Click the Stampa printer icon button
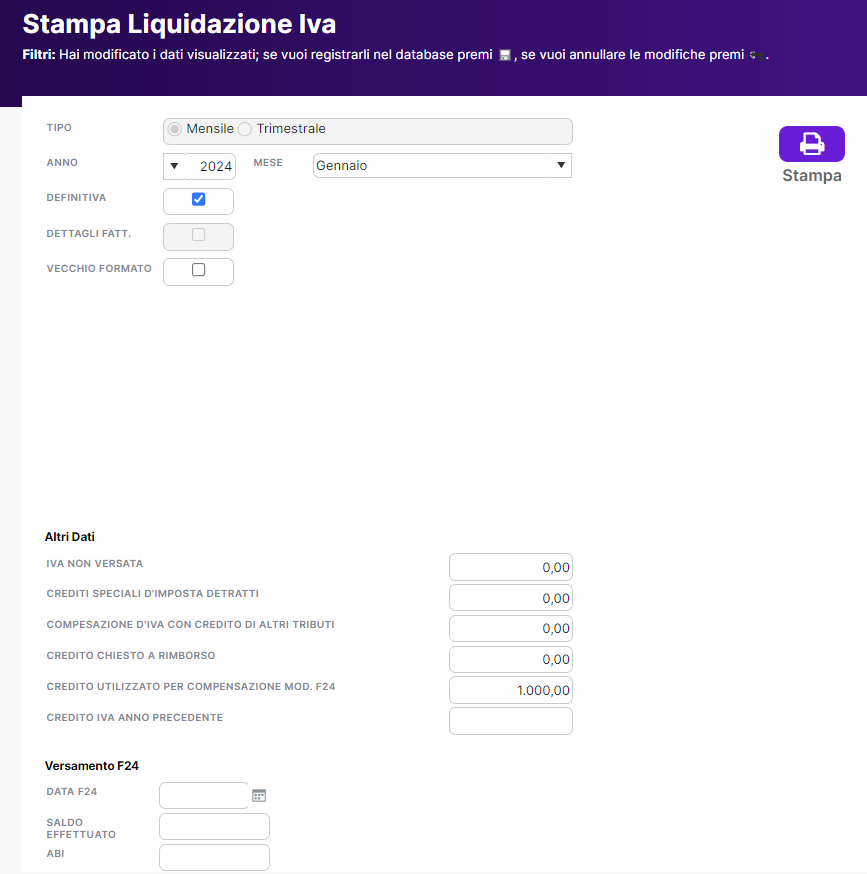Viewport: 867px width, 874px height. click(811, 144)
